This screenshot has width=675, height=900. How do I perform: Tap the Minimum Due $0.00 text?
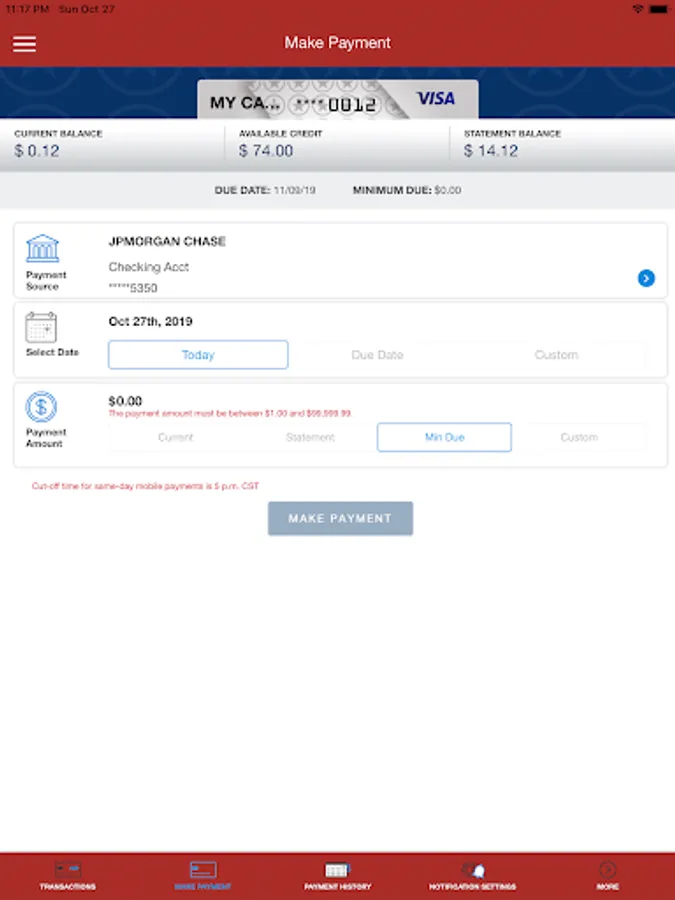coord(407,190)
